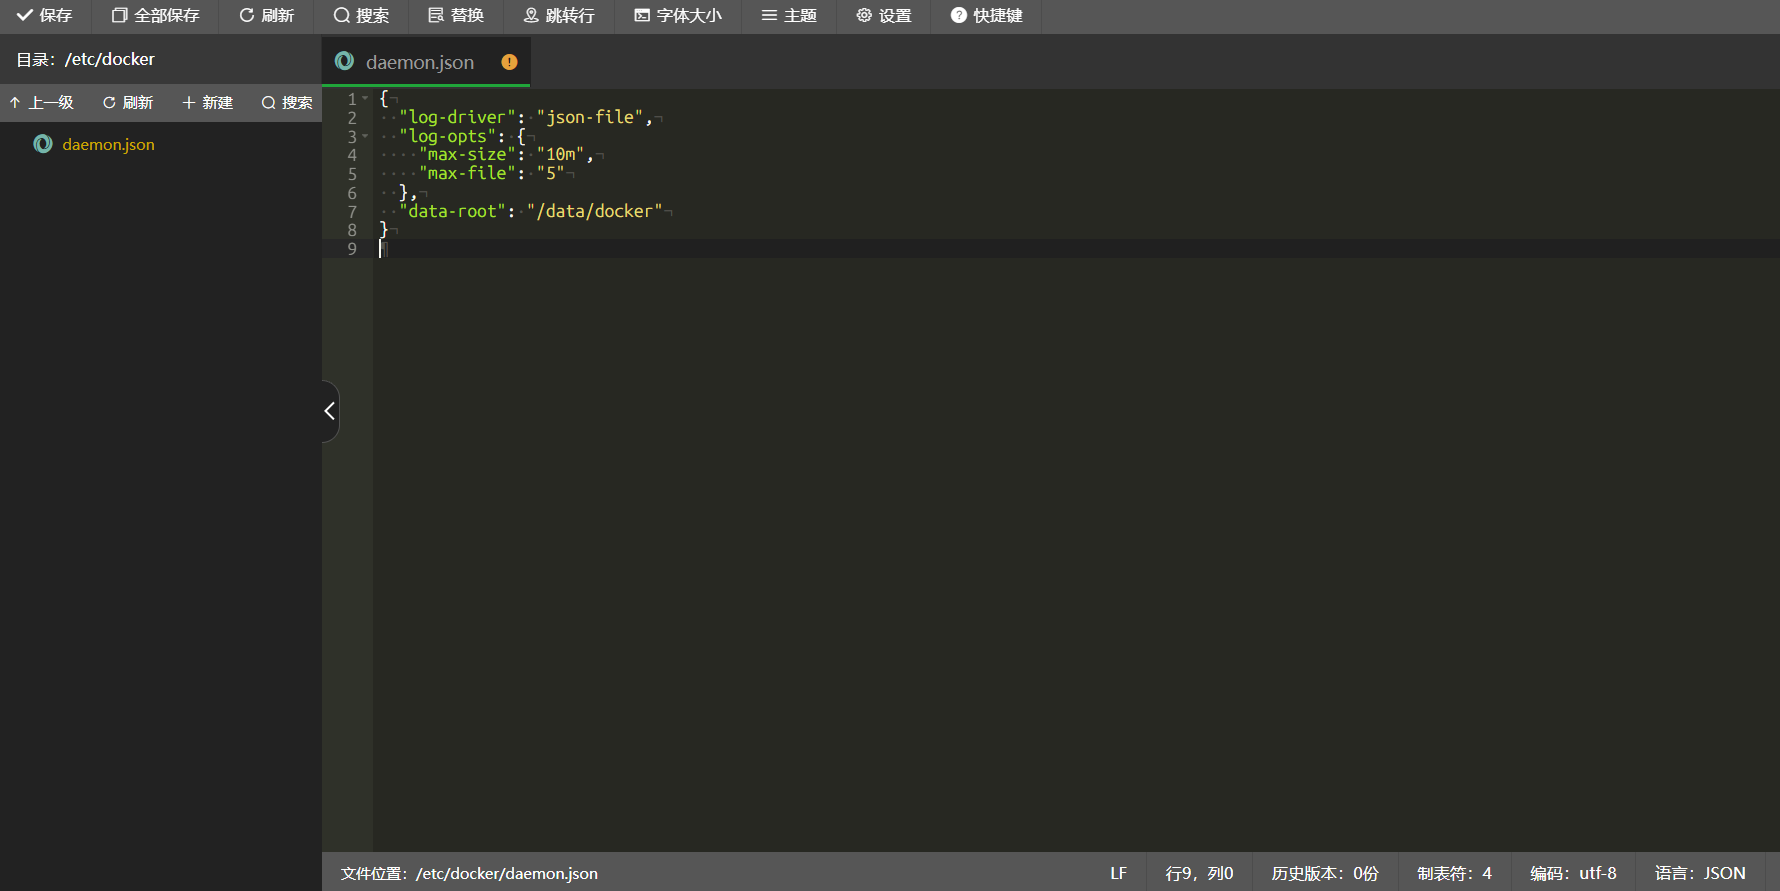Change the language mode JSON in the status bar

pos(1700,873)
